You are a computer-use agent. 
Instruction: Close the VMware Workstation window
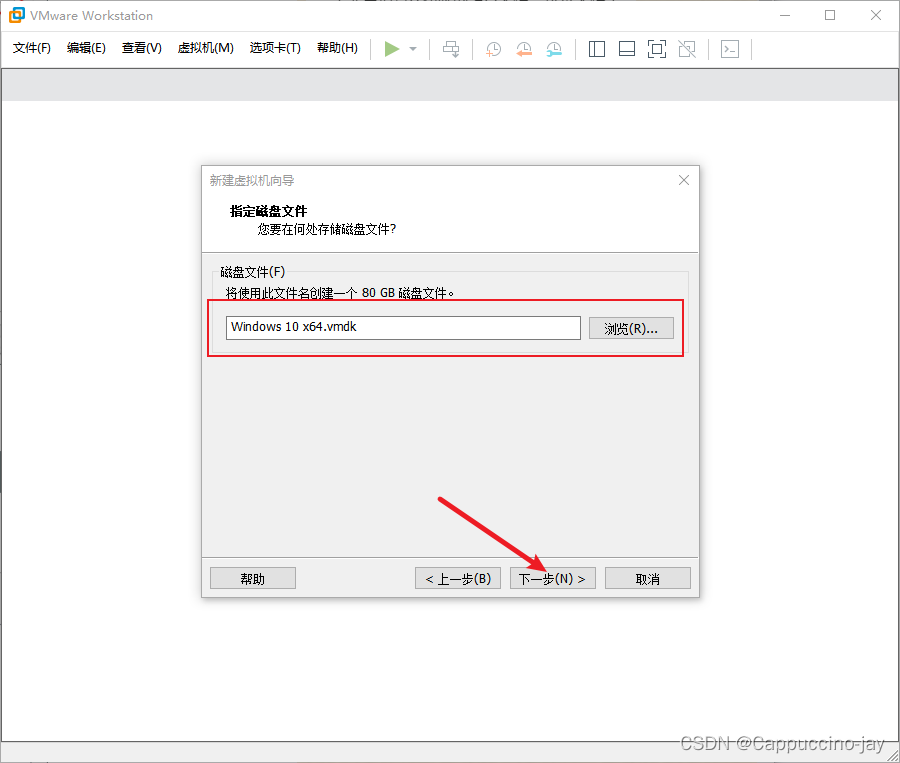875,16
